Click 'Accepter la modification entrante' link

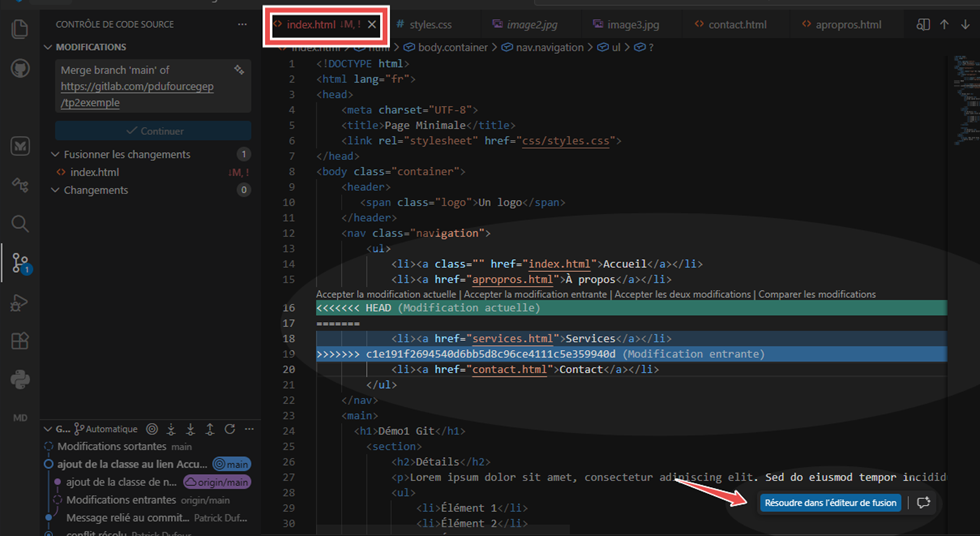pos(536,294)
